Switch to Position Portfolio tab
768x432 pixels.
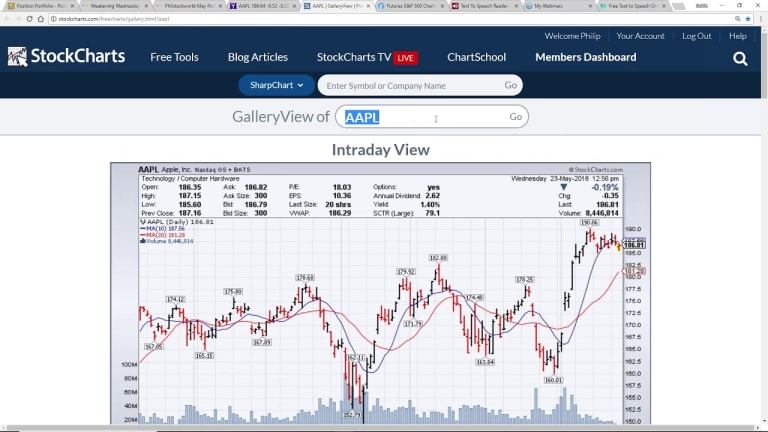(x=41, y=6)
